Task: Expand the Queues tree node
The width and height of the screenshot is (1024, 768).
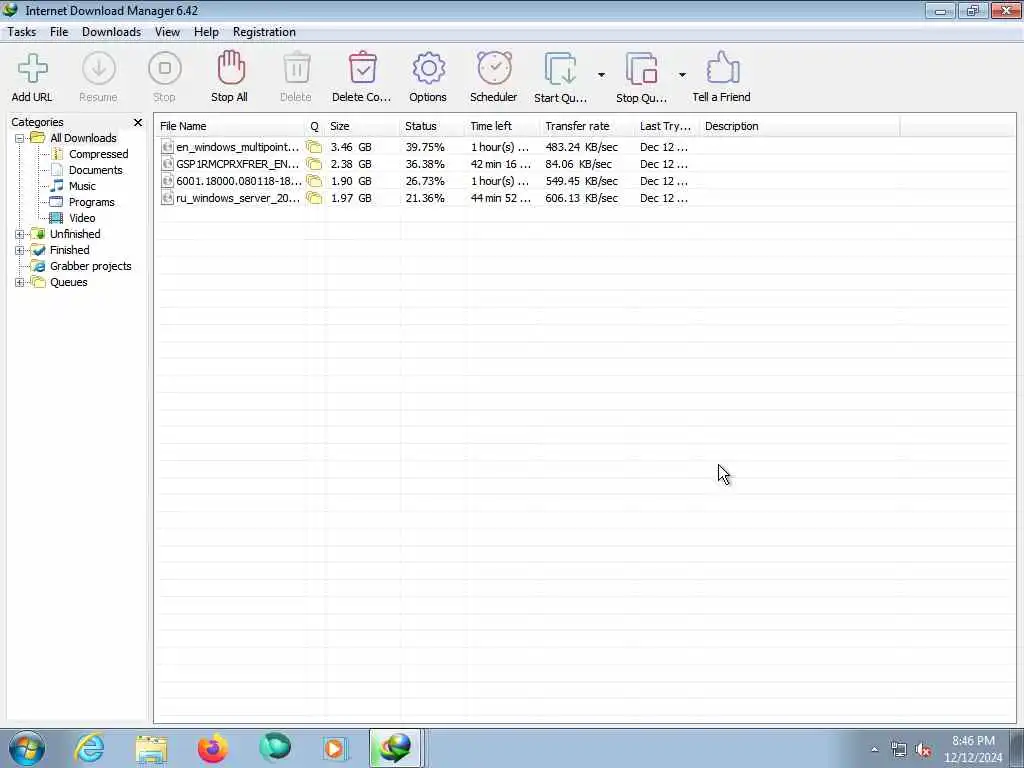Action: 20,283
